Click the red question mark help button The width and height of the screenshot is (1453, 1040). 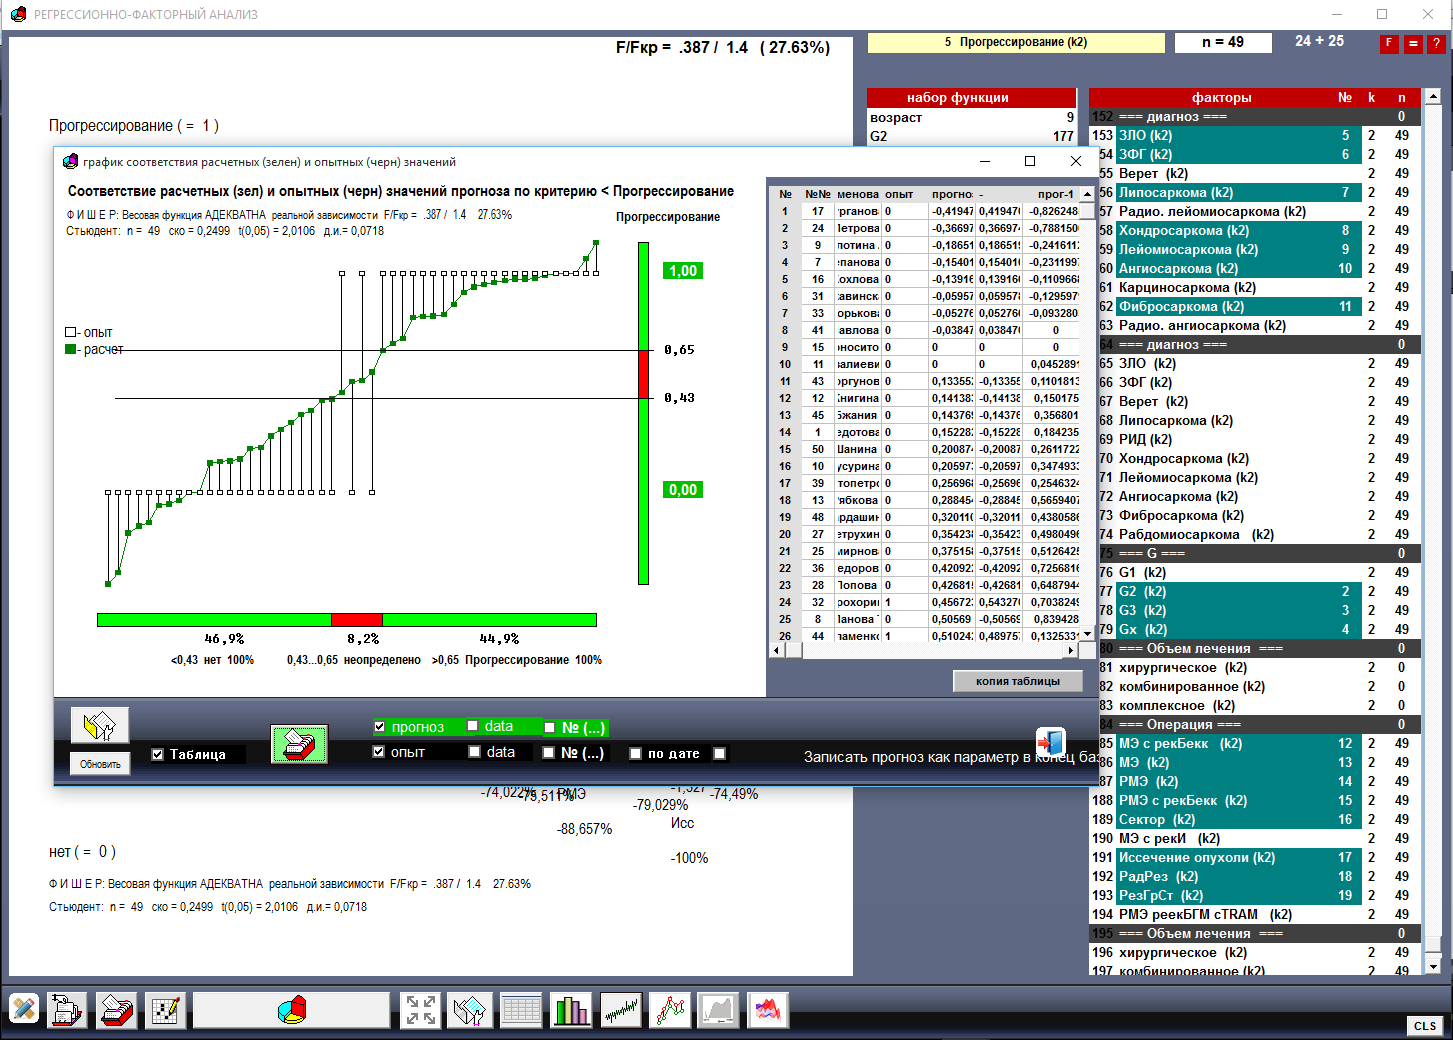[1436, 43]
